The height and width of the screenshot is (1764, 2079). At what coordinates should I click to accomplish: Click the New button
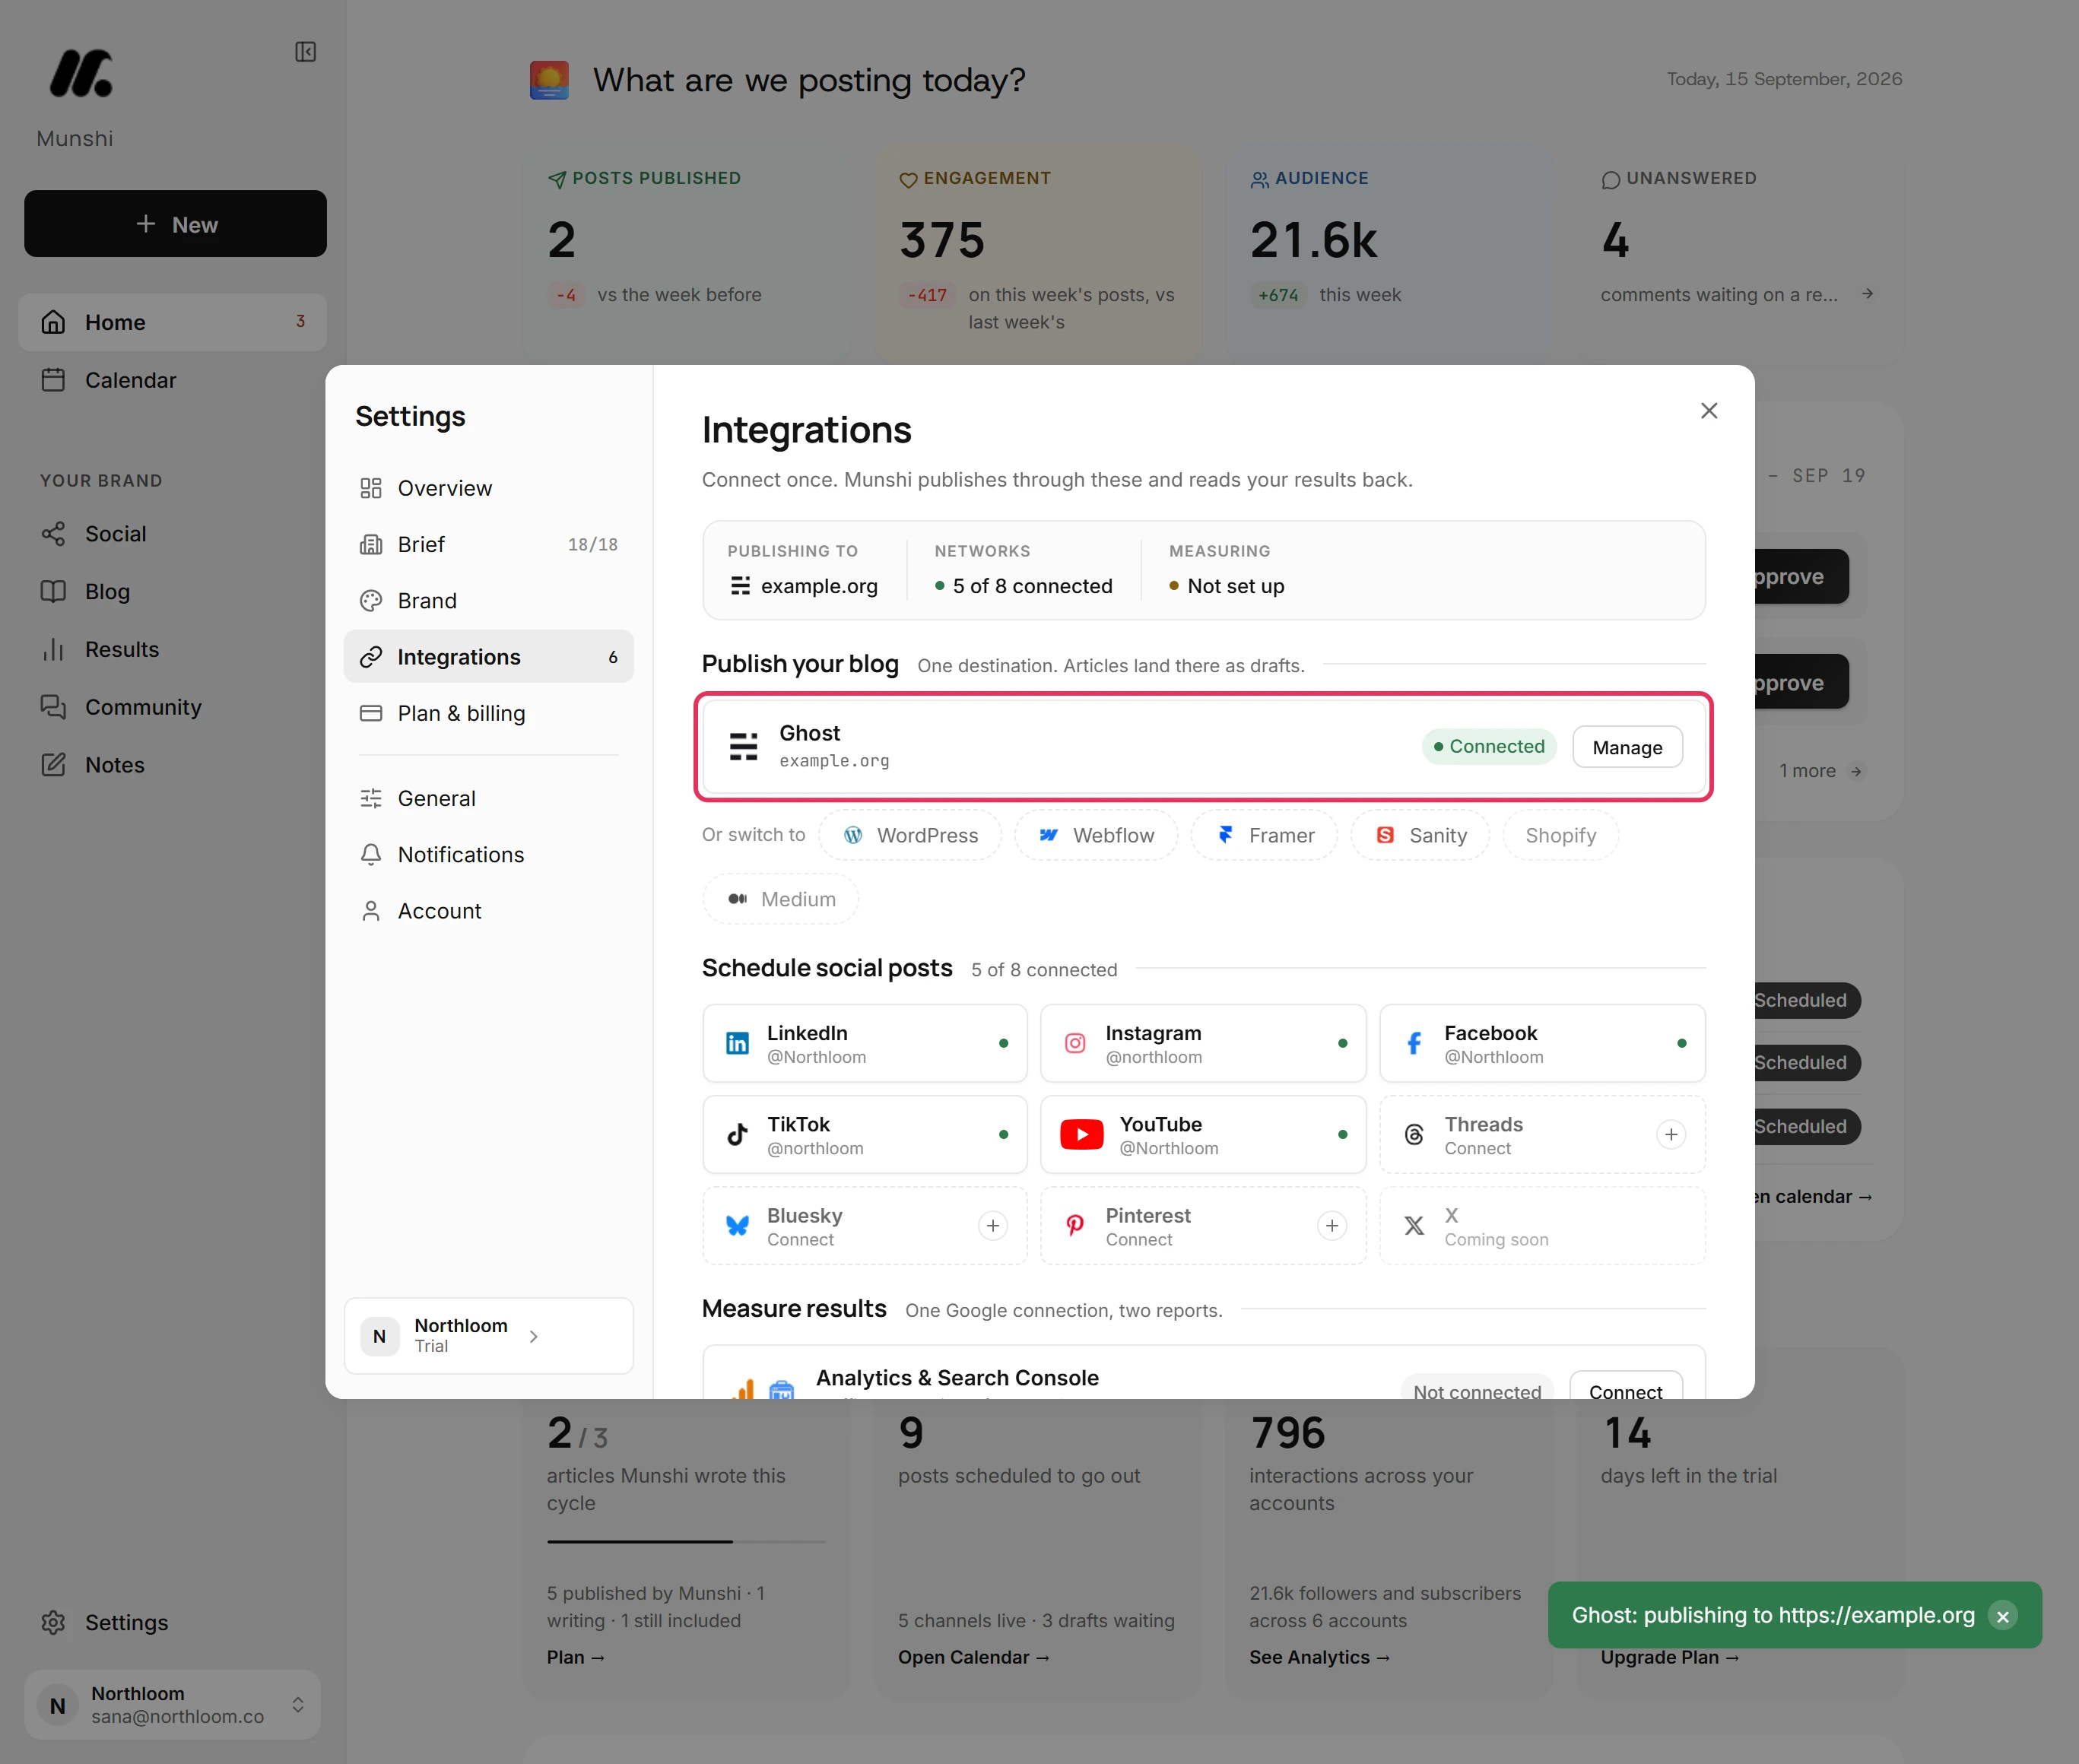(176, 224)
